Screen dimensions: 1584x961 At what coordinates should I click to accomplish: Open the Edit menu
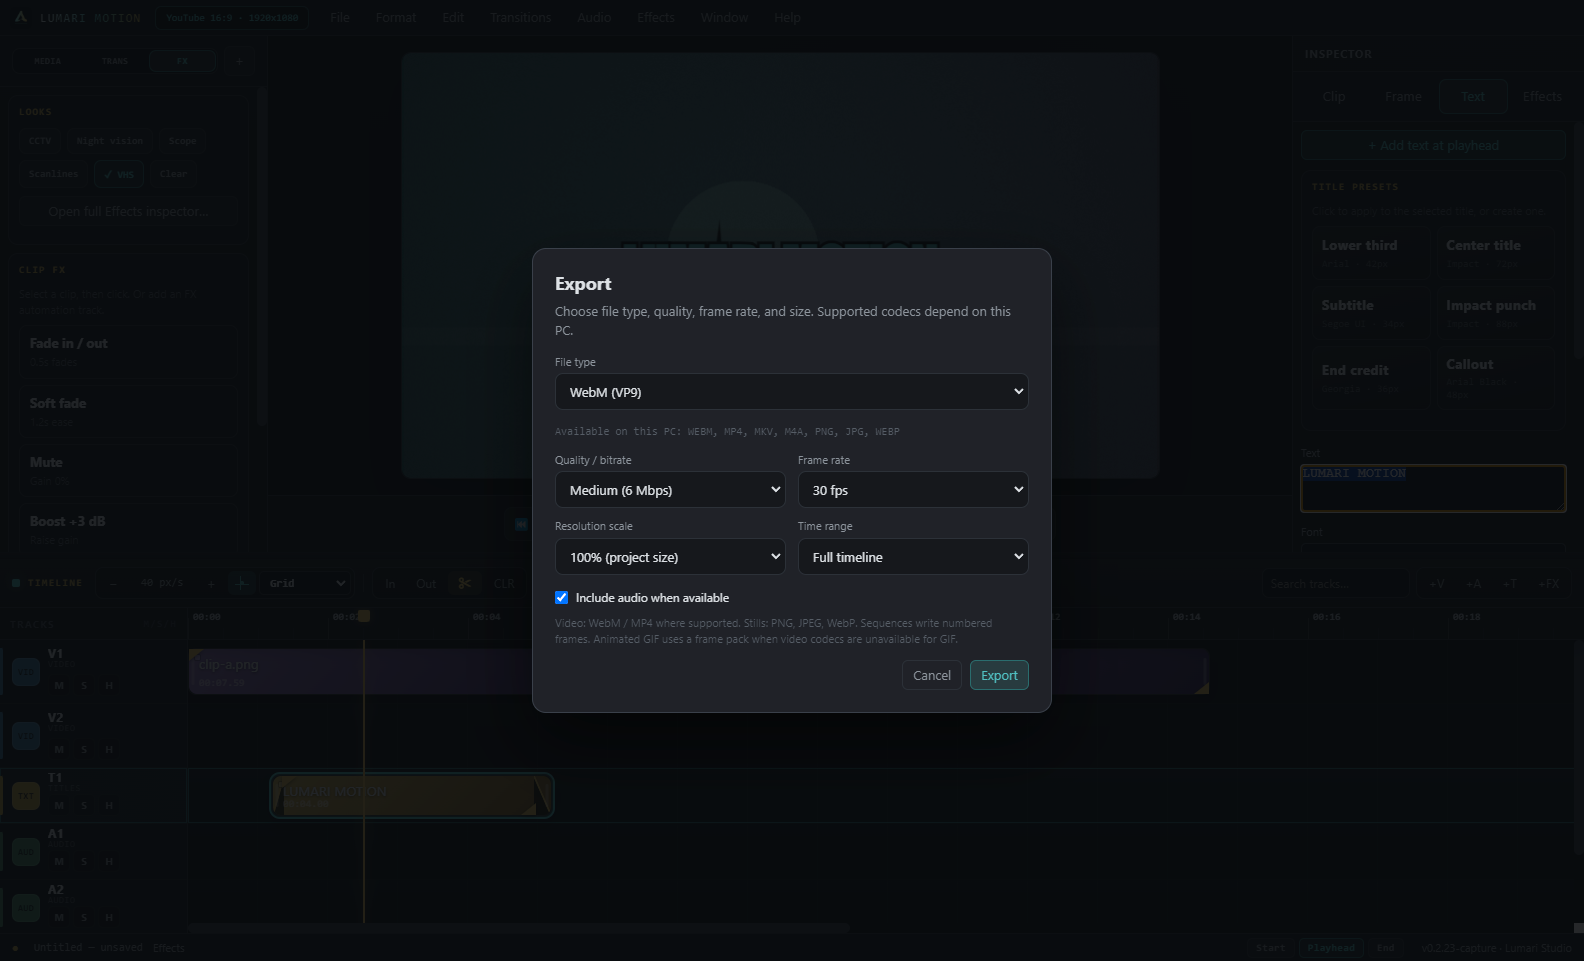[453, 18]
